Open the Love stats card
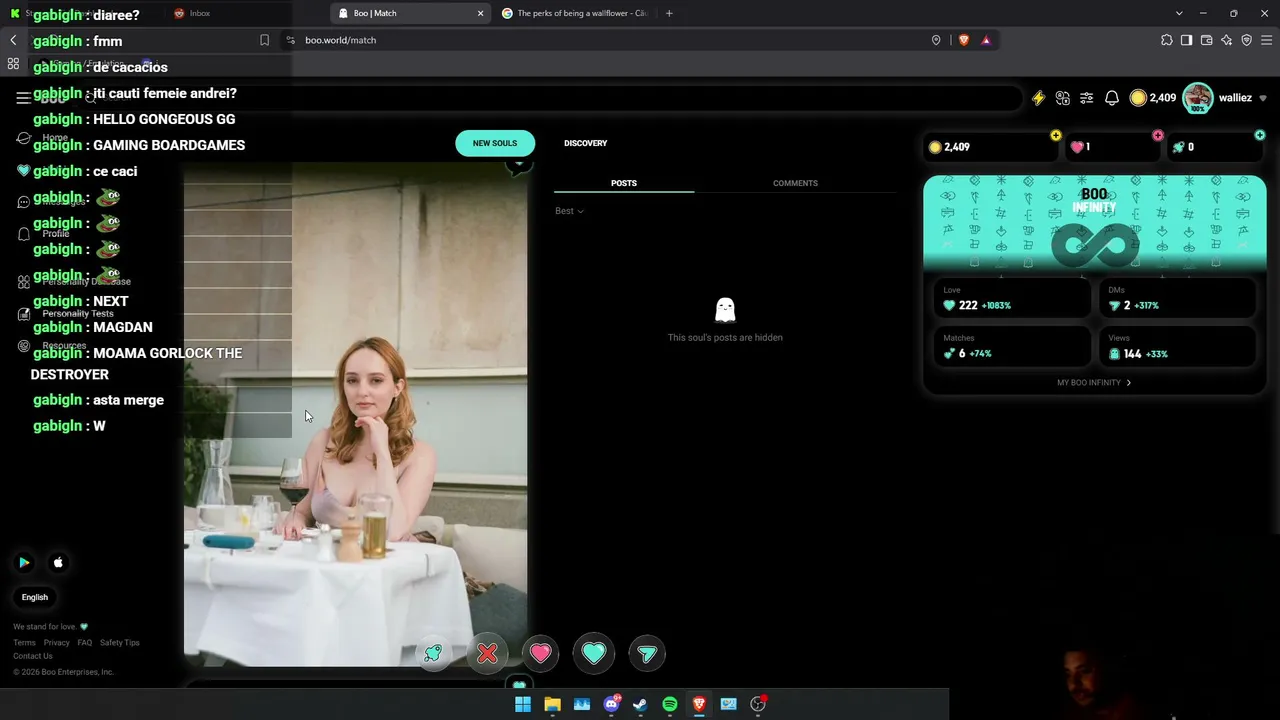Screen dimensions: 1280x720 1010,298
